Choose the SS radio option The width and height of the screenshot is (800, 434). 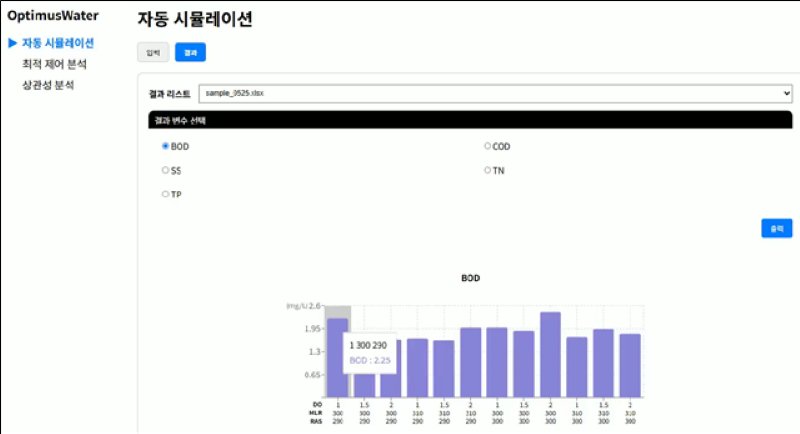click(x=166, y=170)
